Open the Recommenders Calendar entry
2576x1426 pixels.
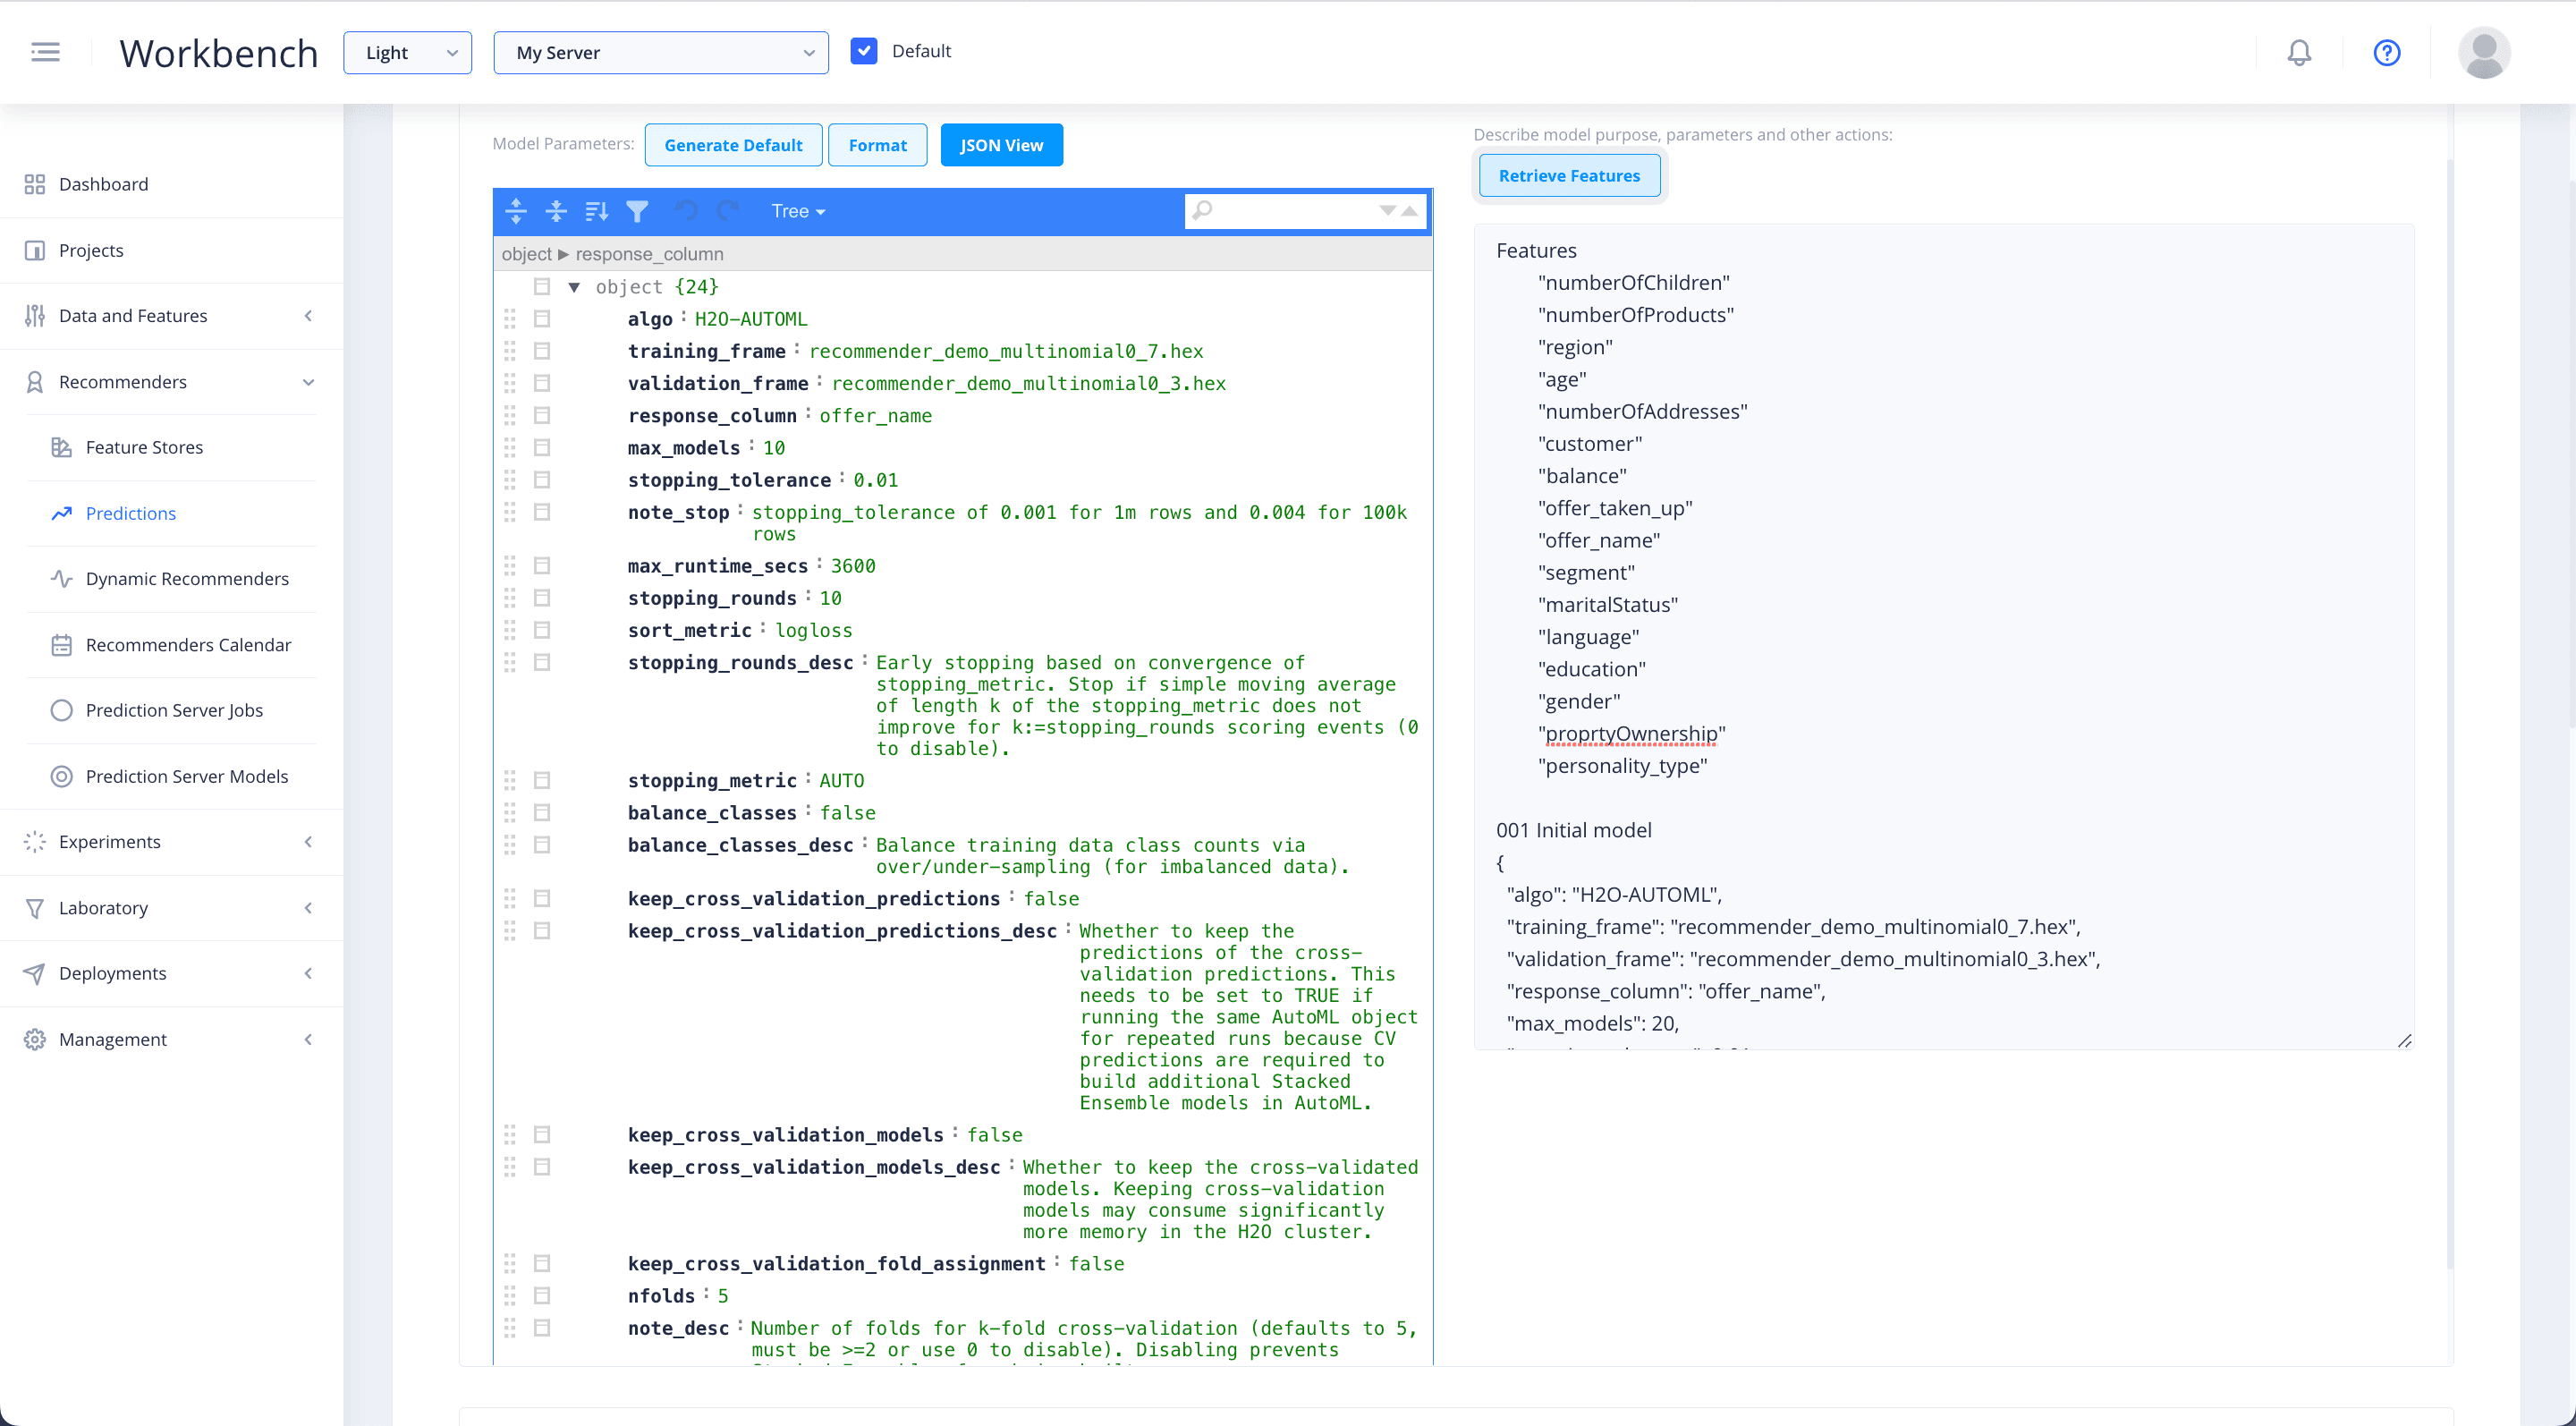click(x=188, y=645)
